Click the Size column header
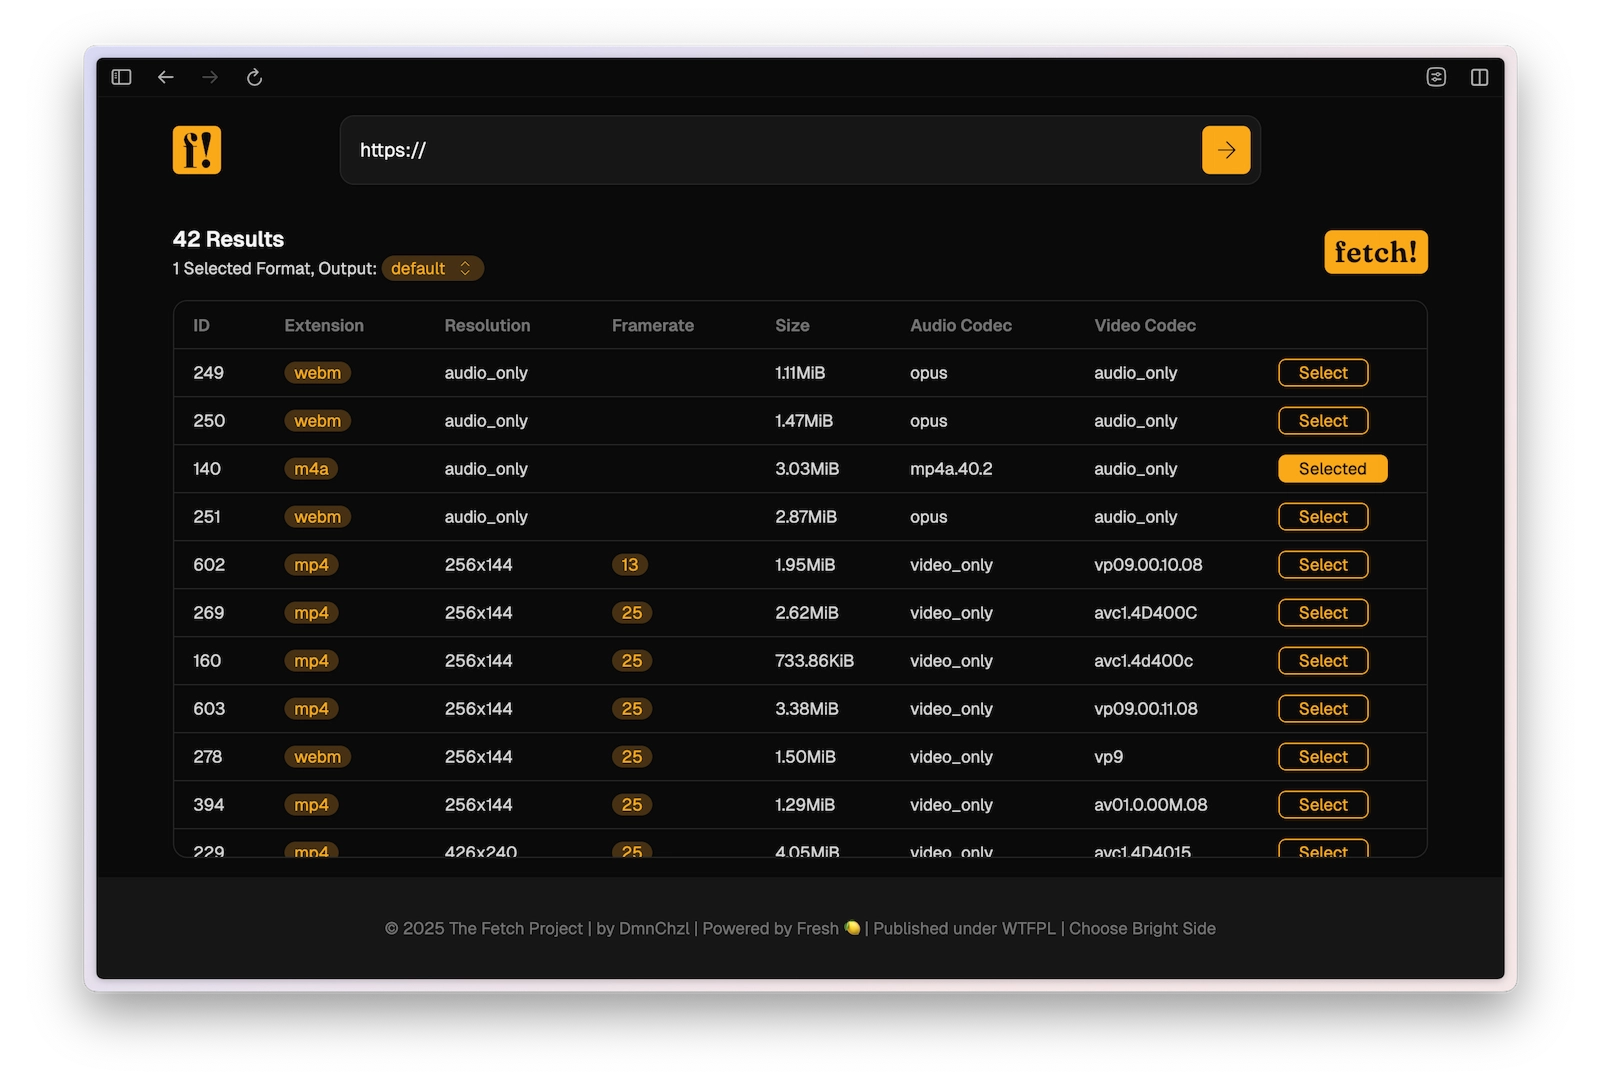1600x1080 pixels. (792, 326)
